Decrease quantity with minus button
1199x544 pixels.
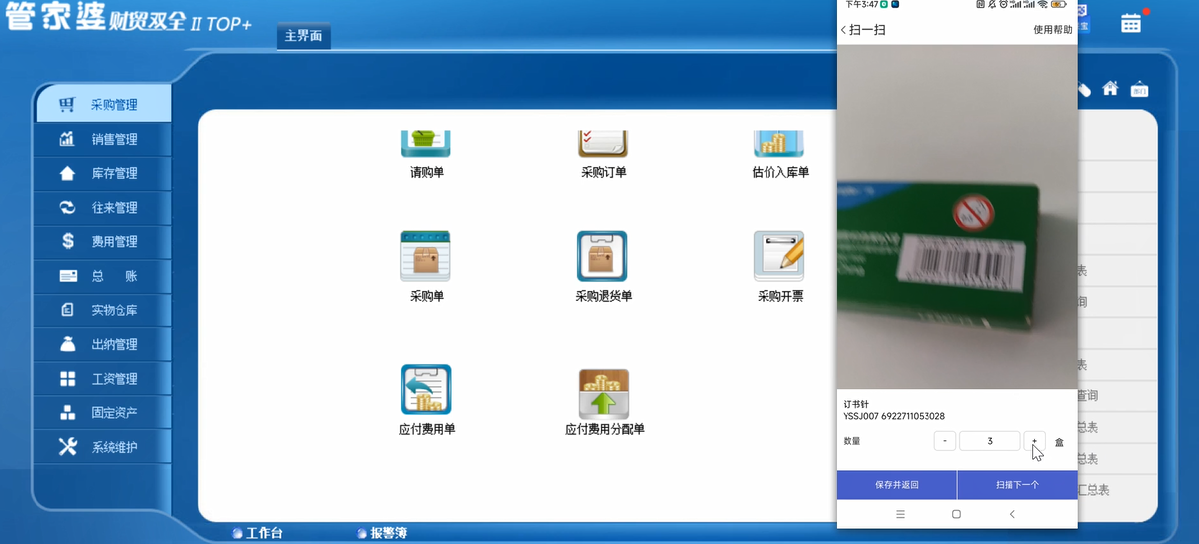coord(944,441)
